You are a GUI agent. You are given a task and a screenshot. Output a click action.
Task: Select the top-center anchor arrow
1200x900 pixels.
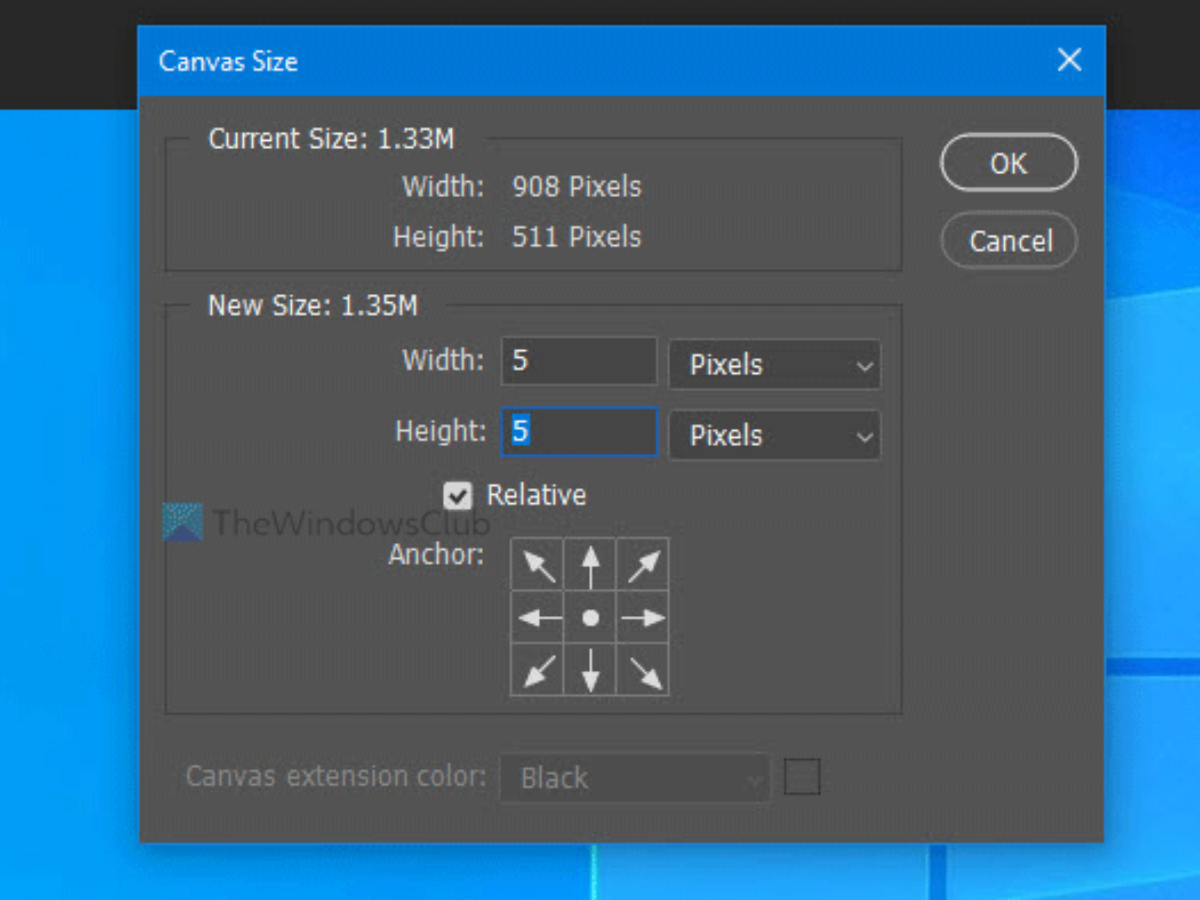click(591, 566)
